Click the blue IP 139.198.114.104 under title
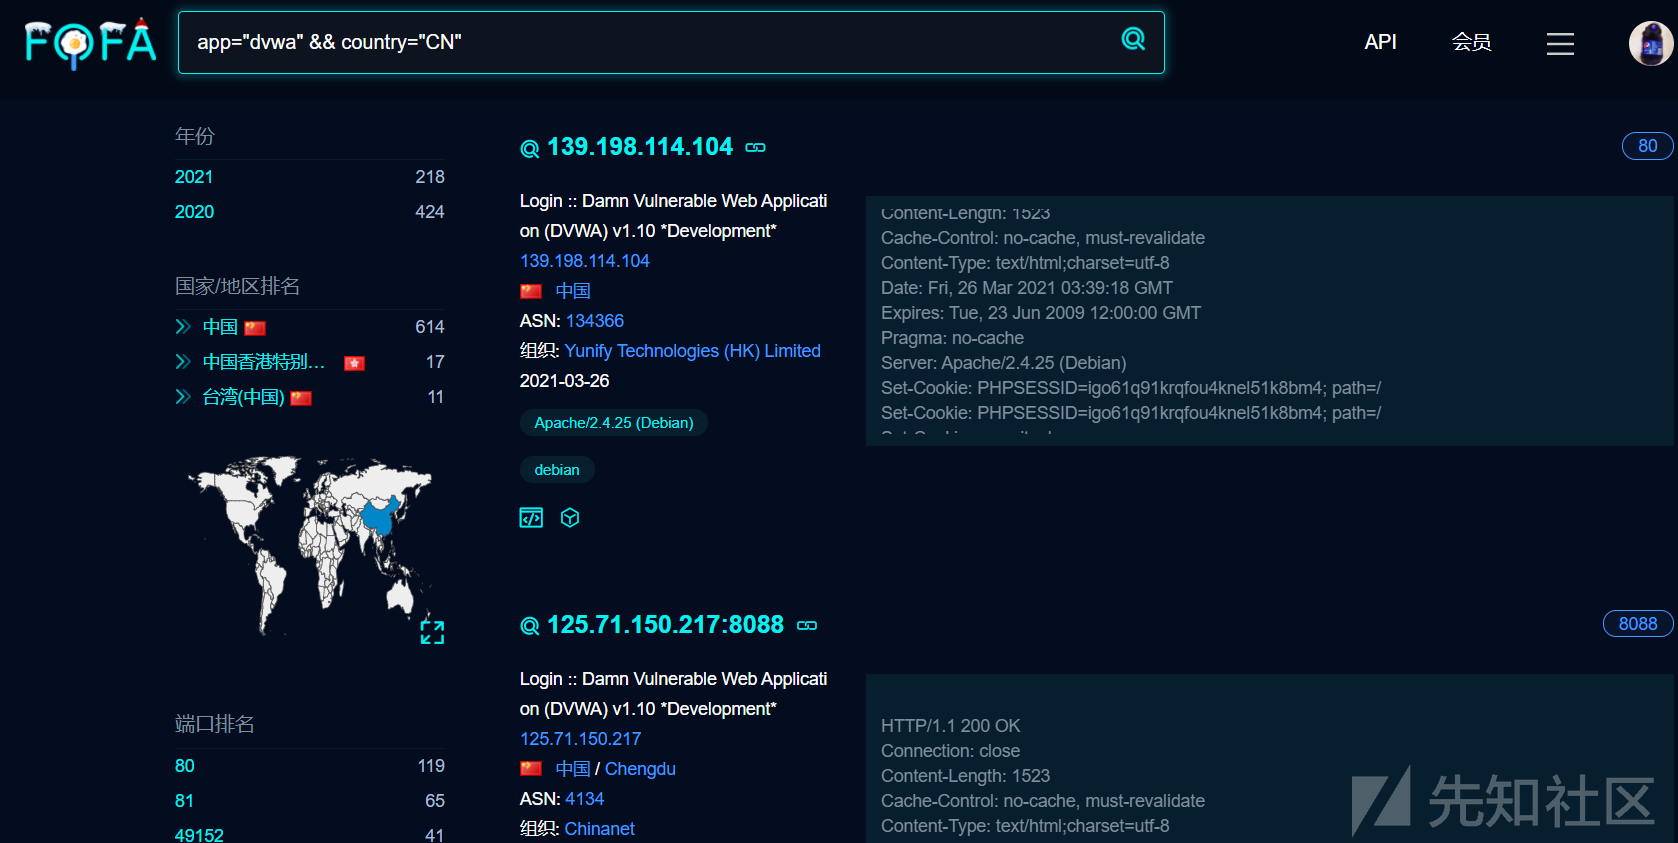This screenshot has height=843, width=1678. point(585,261)
